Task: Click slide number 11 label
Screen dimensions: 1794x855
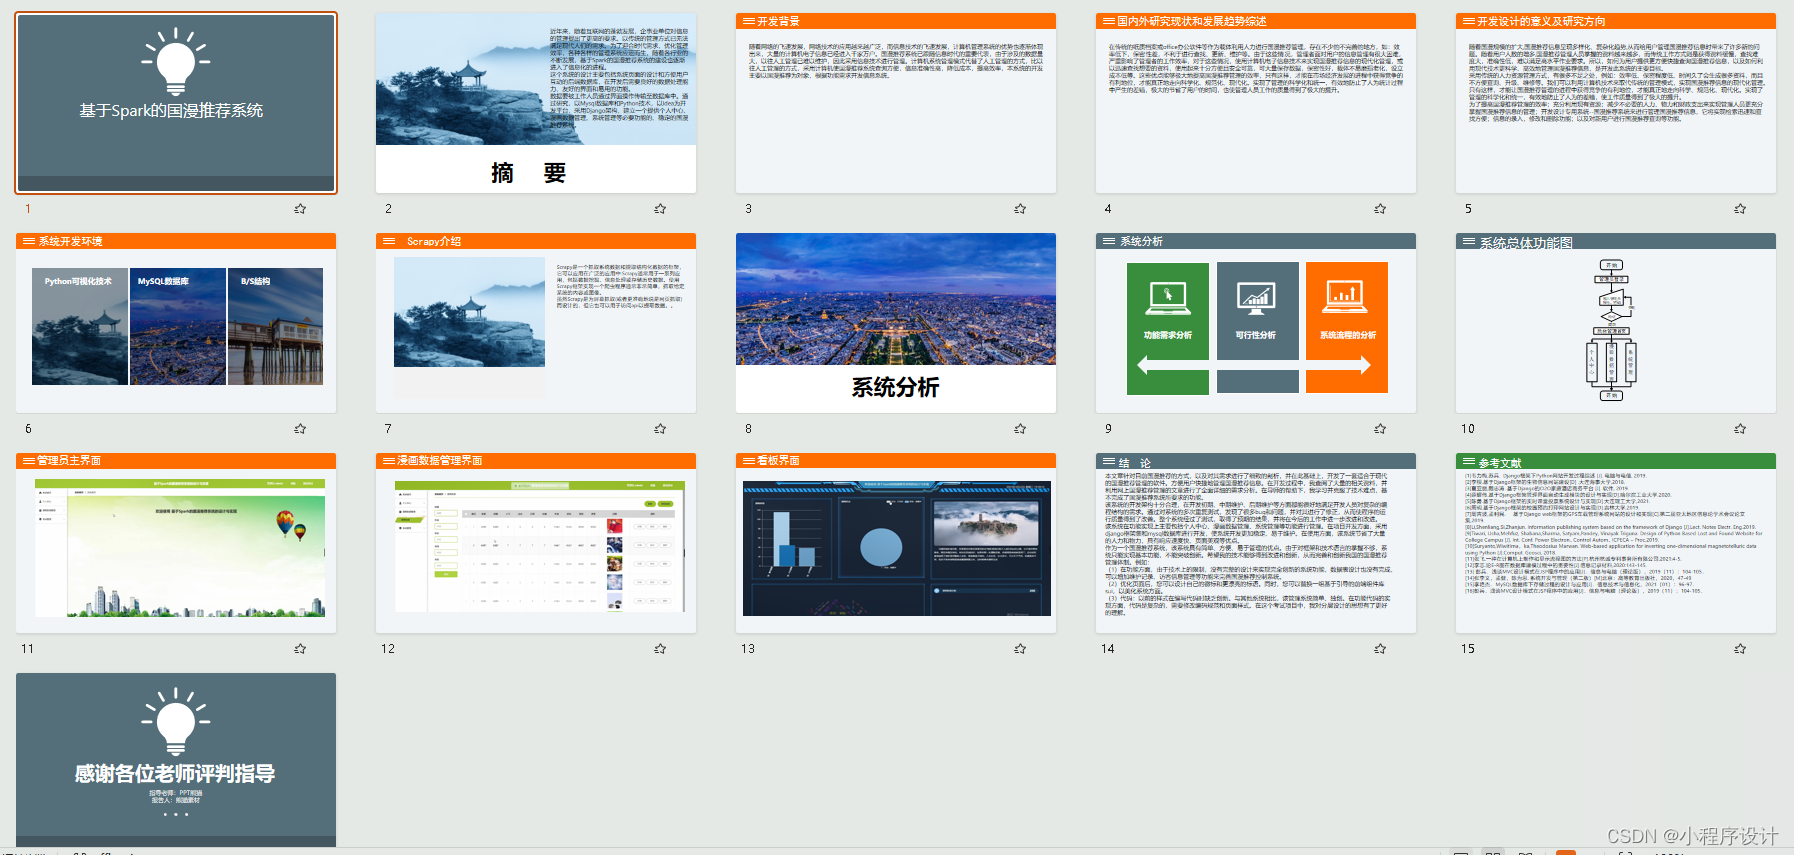Action: coord(28,649)
